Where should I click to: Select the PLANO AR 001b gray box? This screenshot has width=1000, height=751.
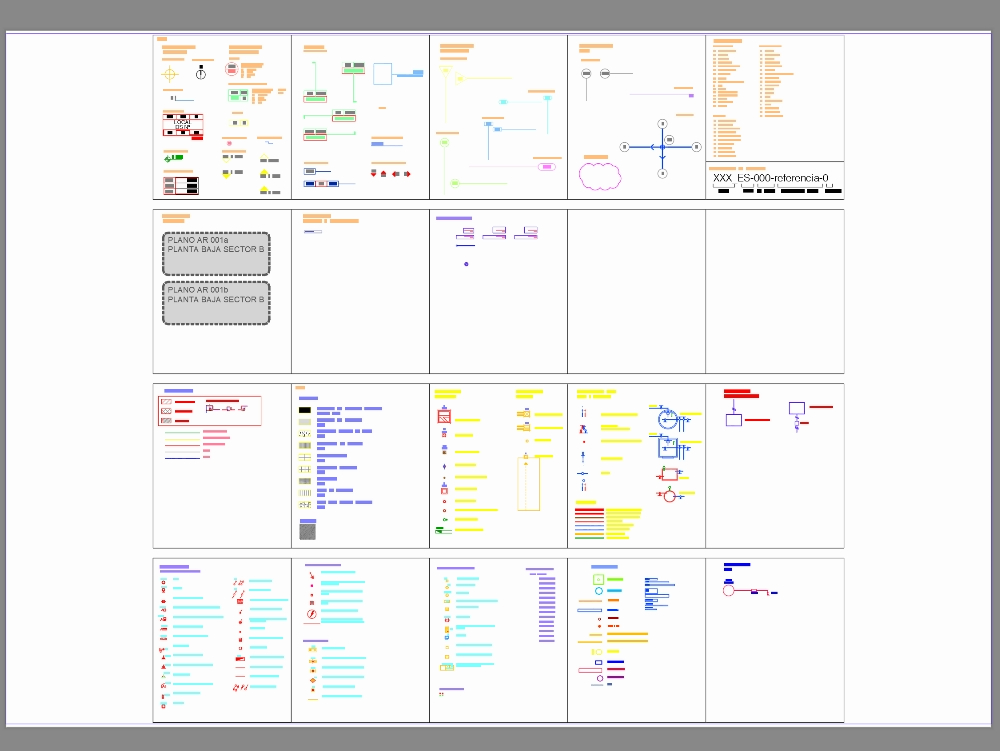tap(216, 303)
